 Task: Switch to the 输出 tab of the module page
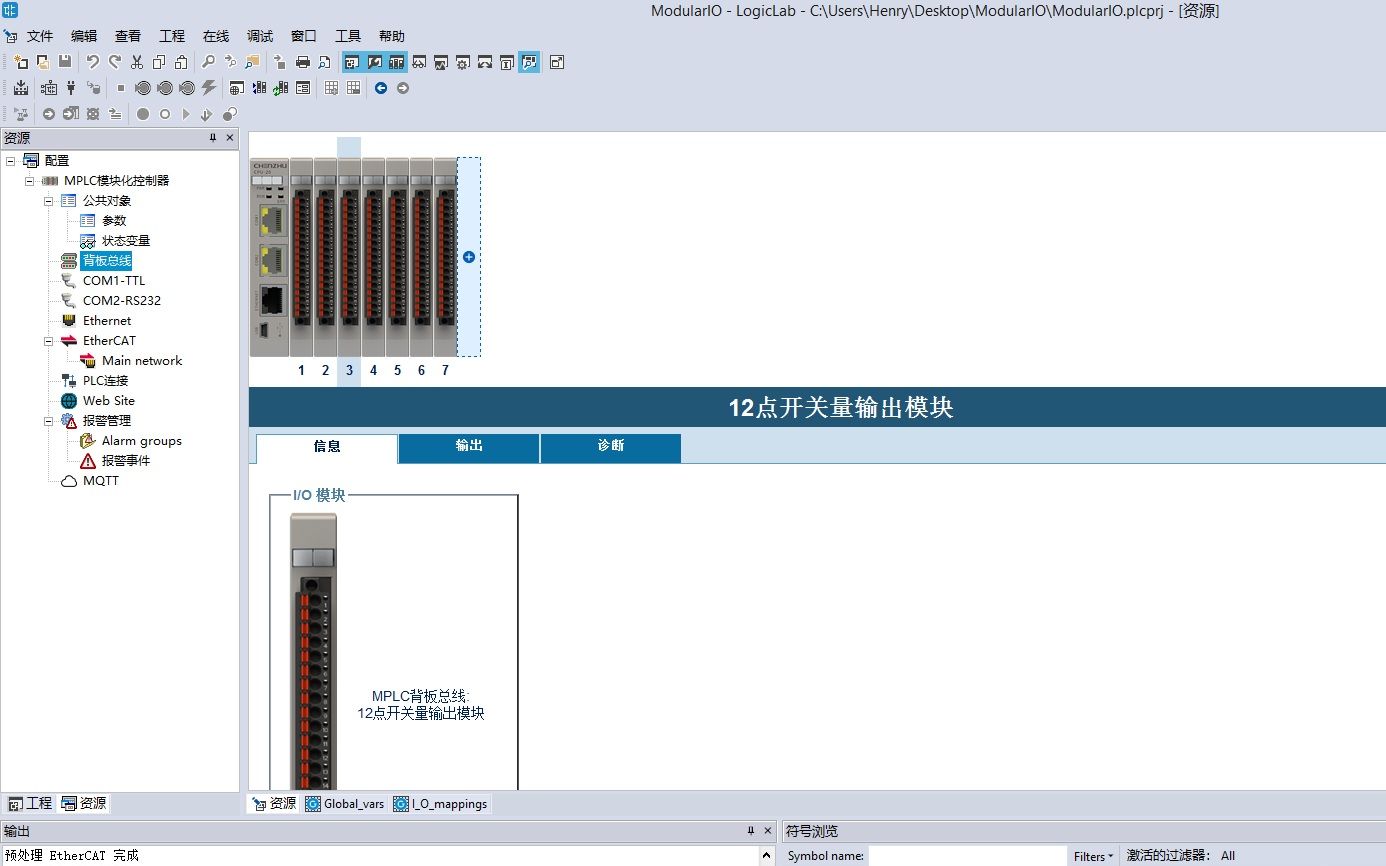(468, 448)
